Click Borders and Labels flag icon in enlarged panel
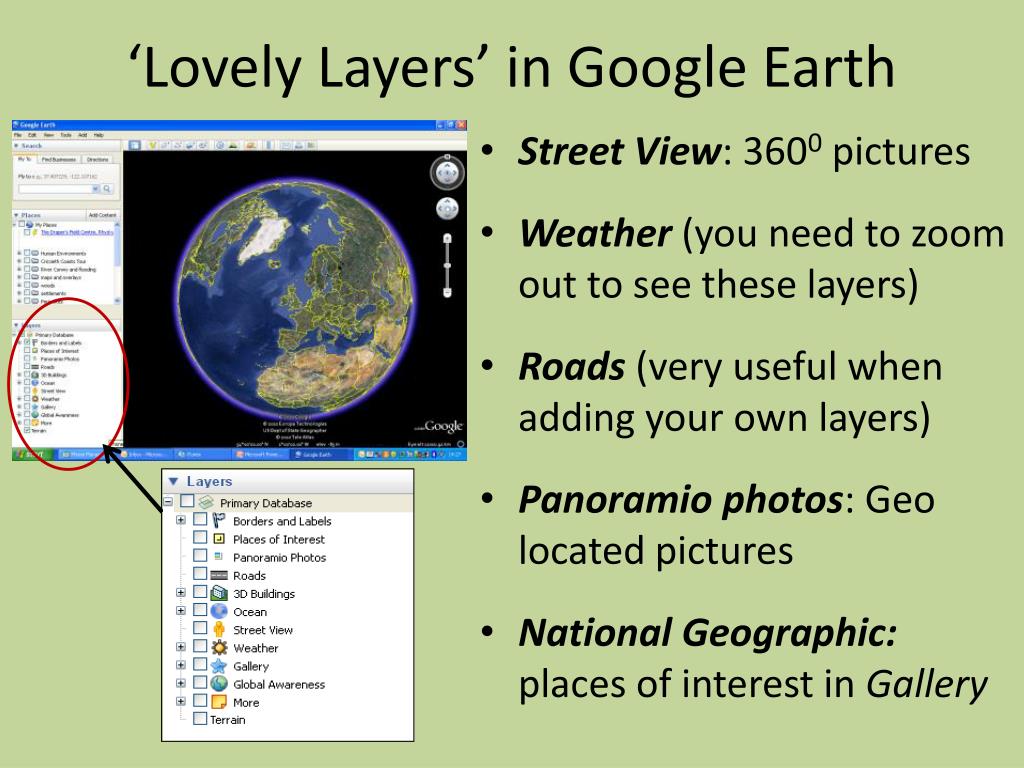Viewport: 1024px width, 768px height. click(x=219, y=520)
